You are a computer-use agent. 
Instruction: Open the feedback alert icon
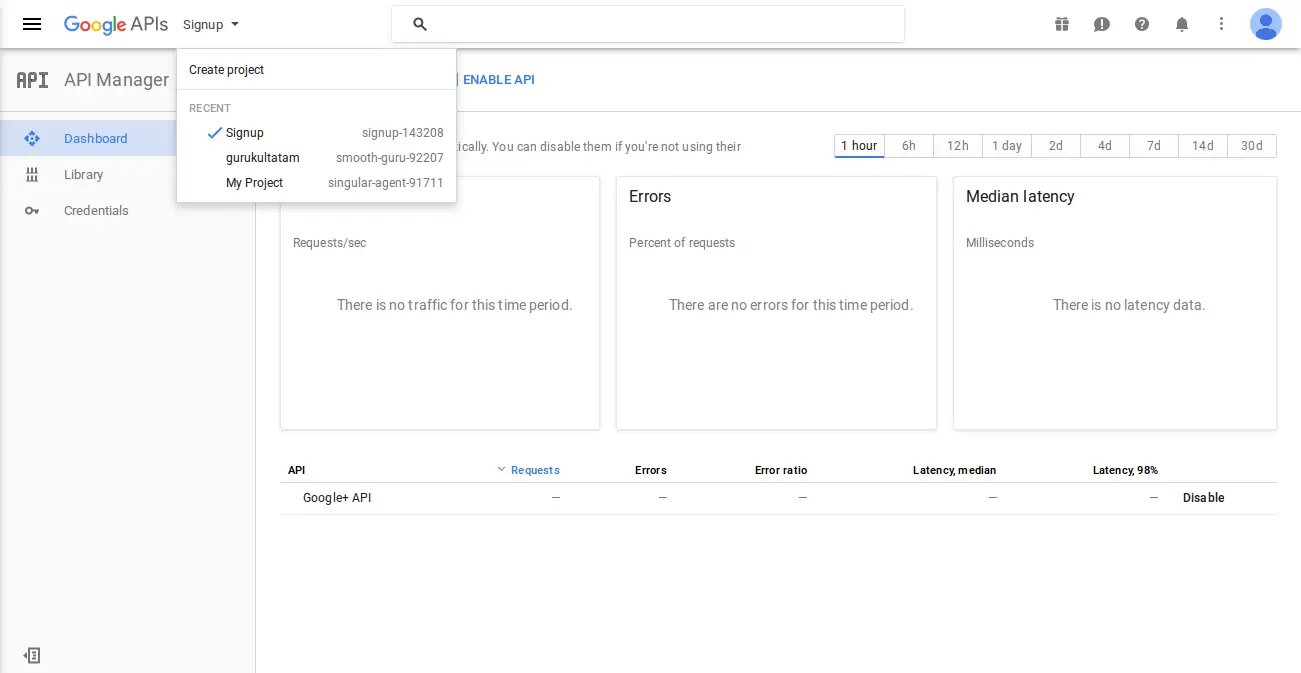pos(1102,24)
